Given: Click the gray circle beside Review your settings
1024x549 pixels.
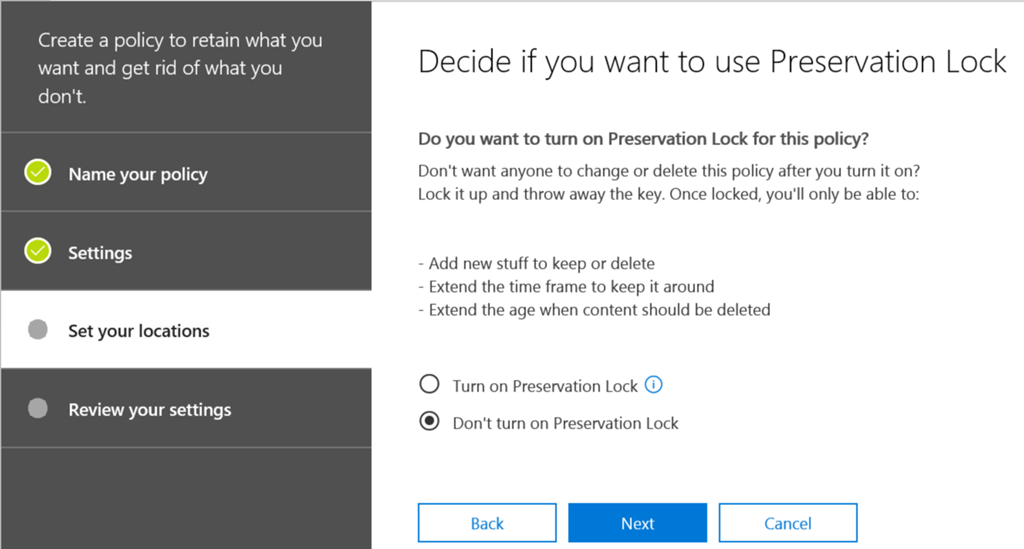Looking at the screenshot, I should [38, 409].
